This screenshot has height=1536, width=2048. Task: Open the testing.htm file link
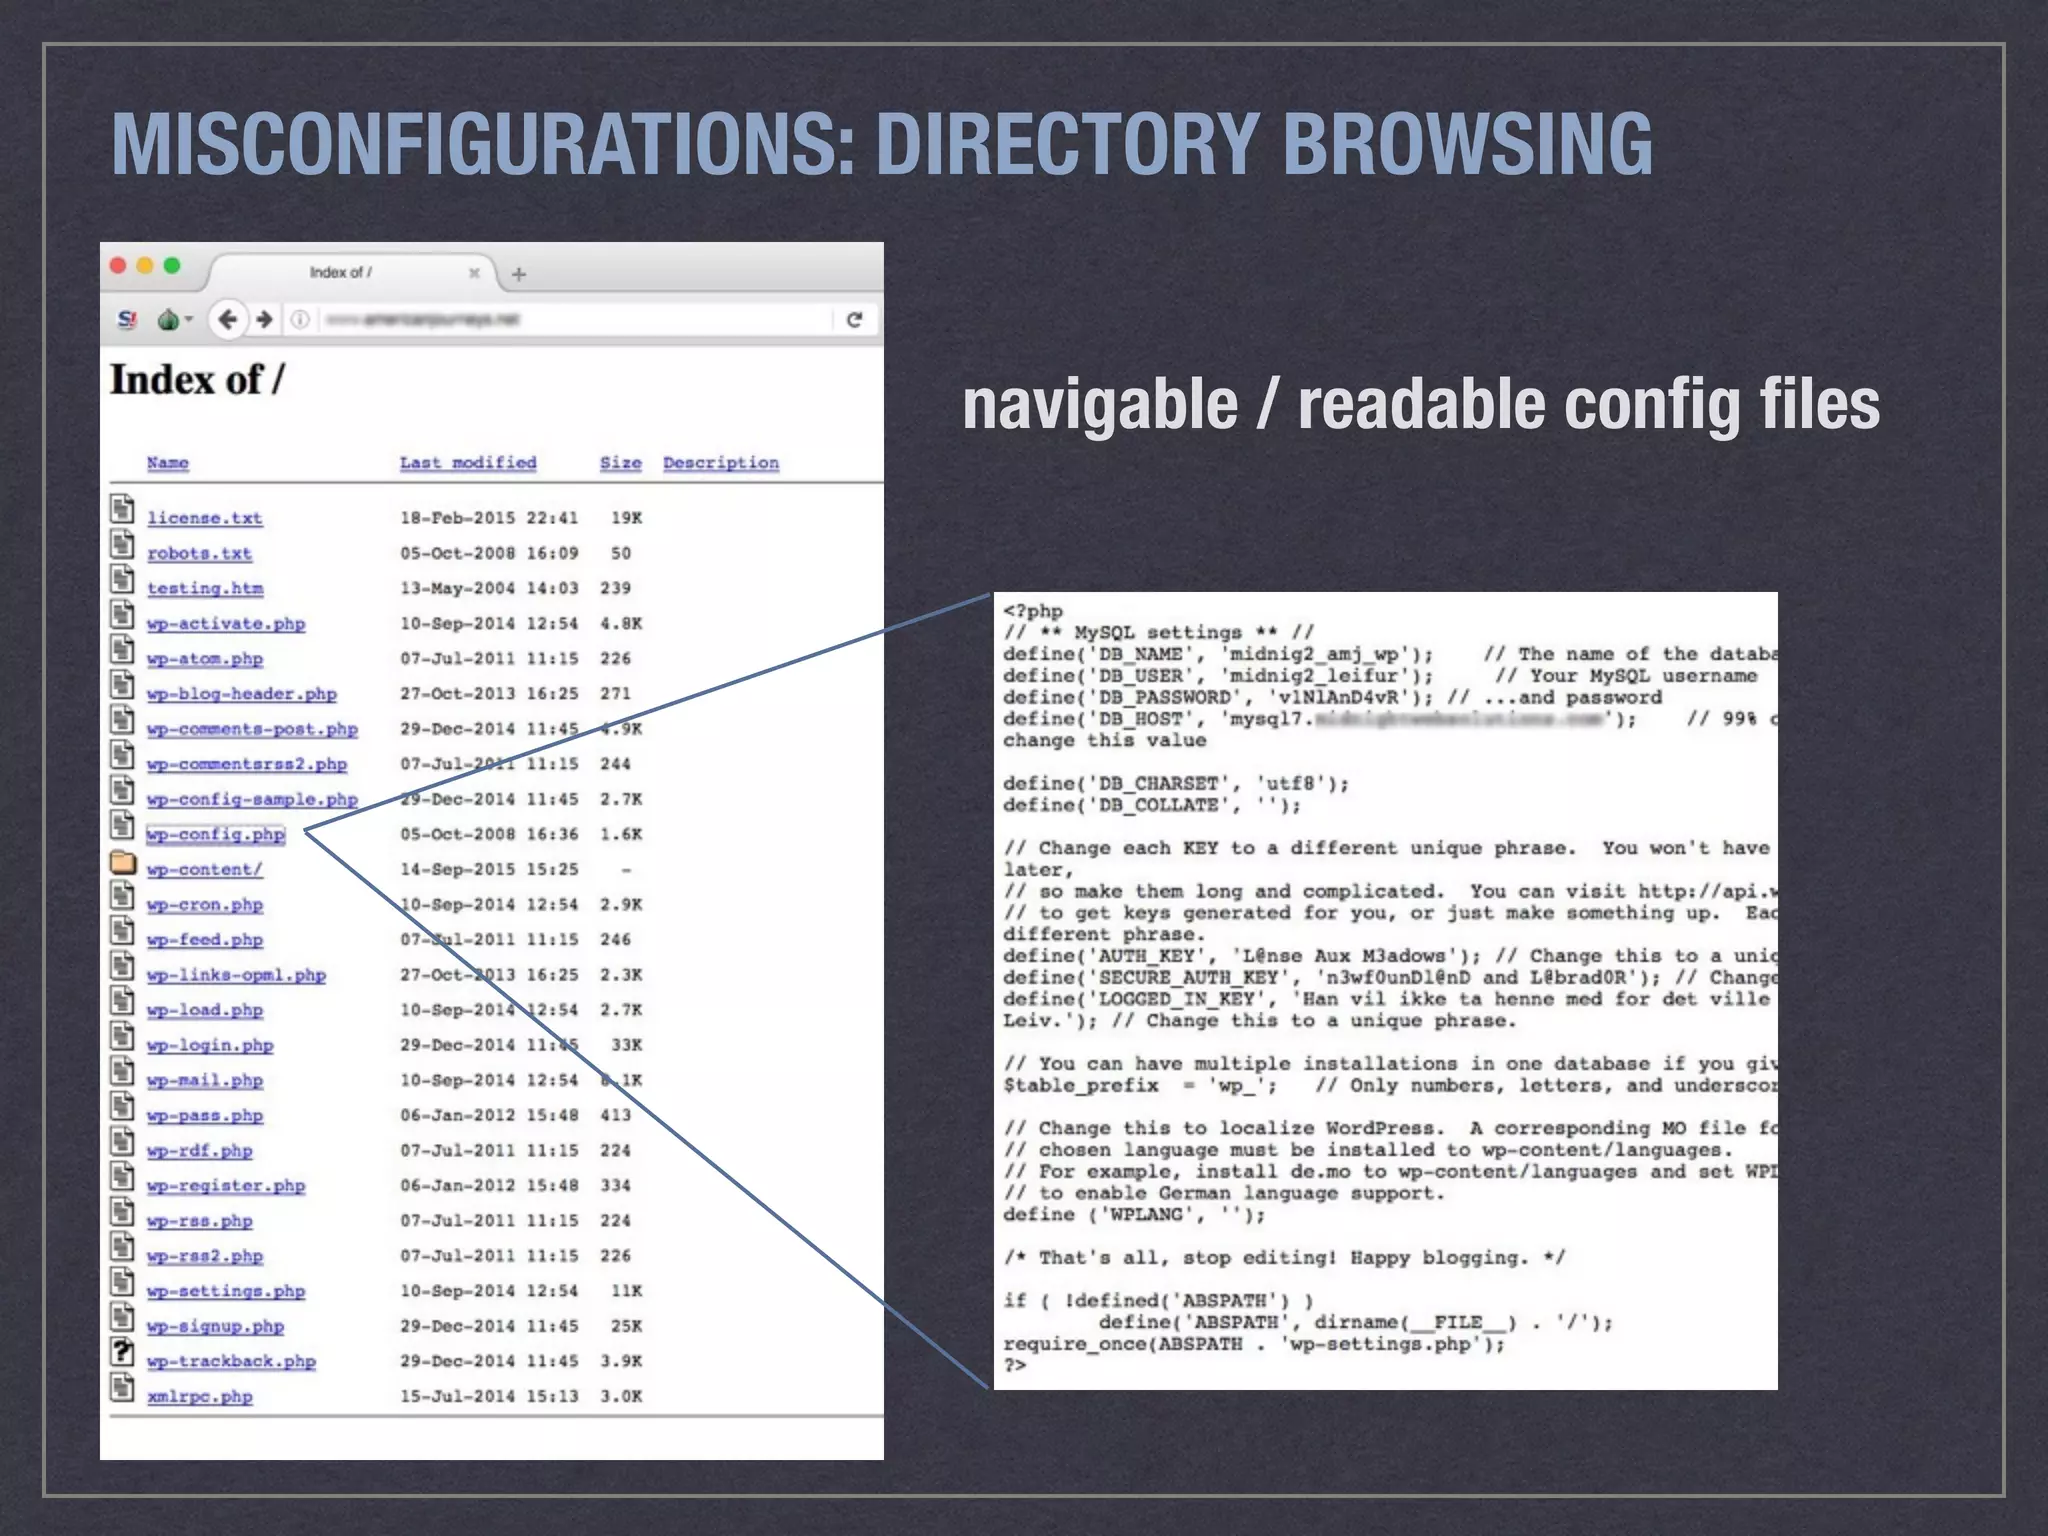[205, 588]
